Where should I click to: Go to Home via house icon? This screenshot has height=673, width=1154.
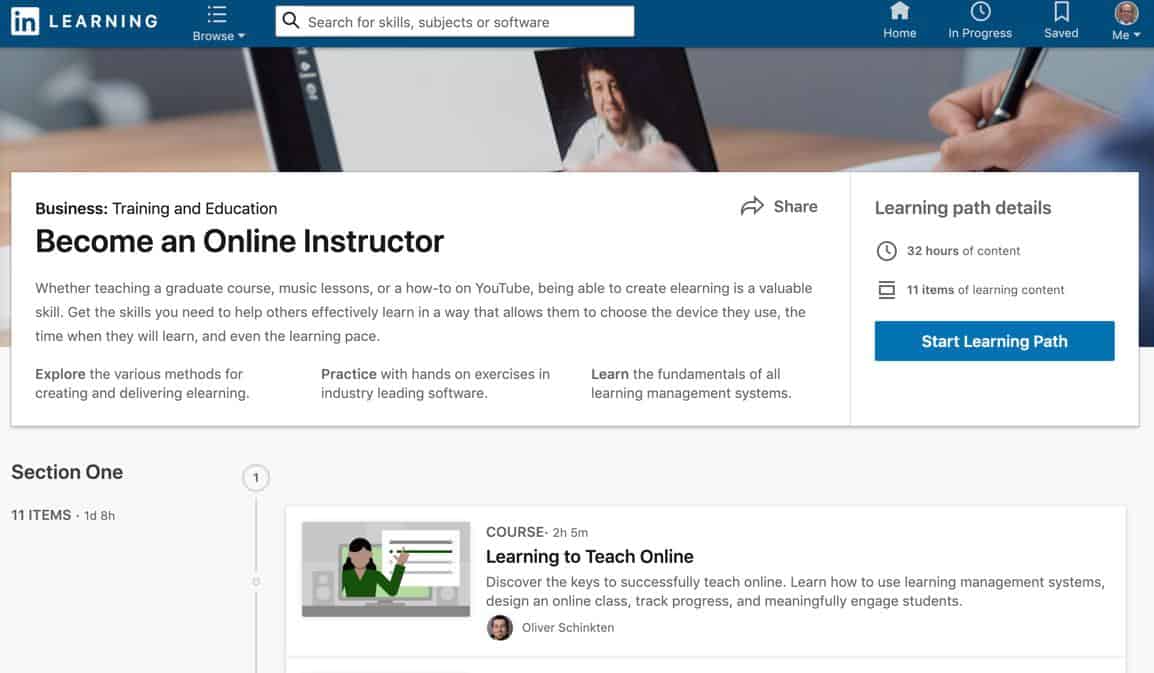(899, 12)
